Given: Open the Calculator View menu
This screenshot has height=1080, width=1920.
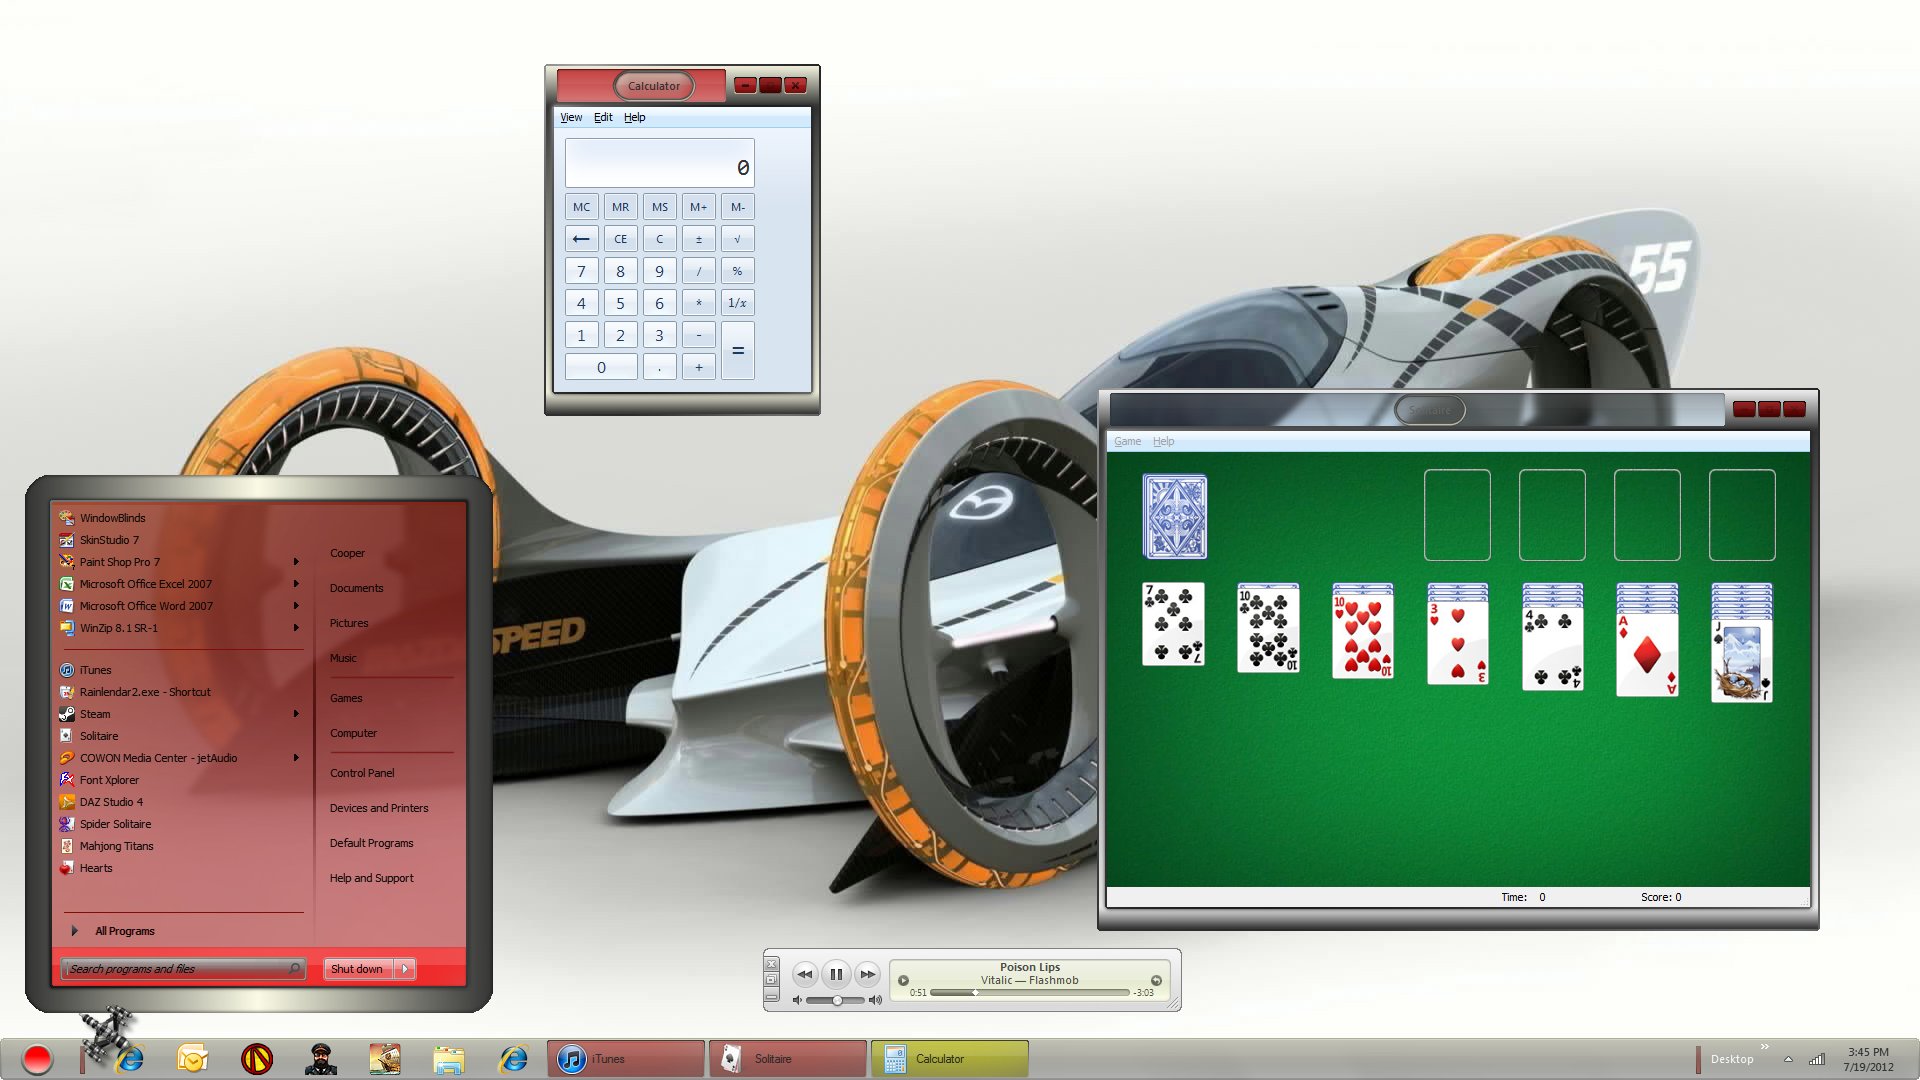Looking at the screenshot, I should [x=571, y=117].
